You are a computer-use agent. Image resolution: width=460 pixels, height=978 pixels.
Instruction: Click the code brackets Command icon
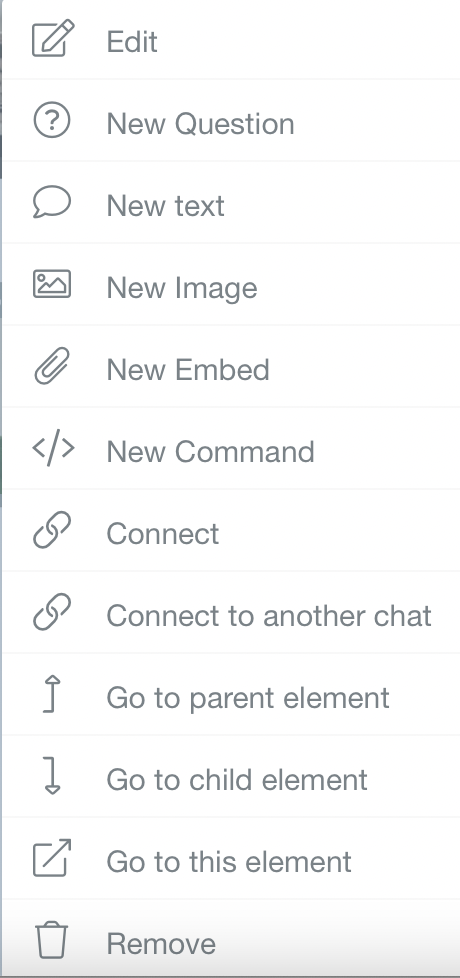tap(53, 448)
